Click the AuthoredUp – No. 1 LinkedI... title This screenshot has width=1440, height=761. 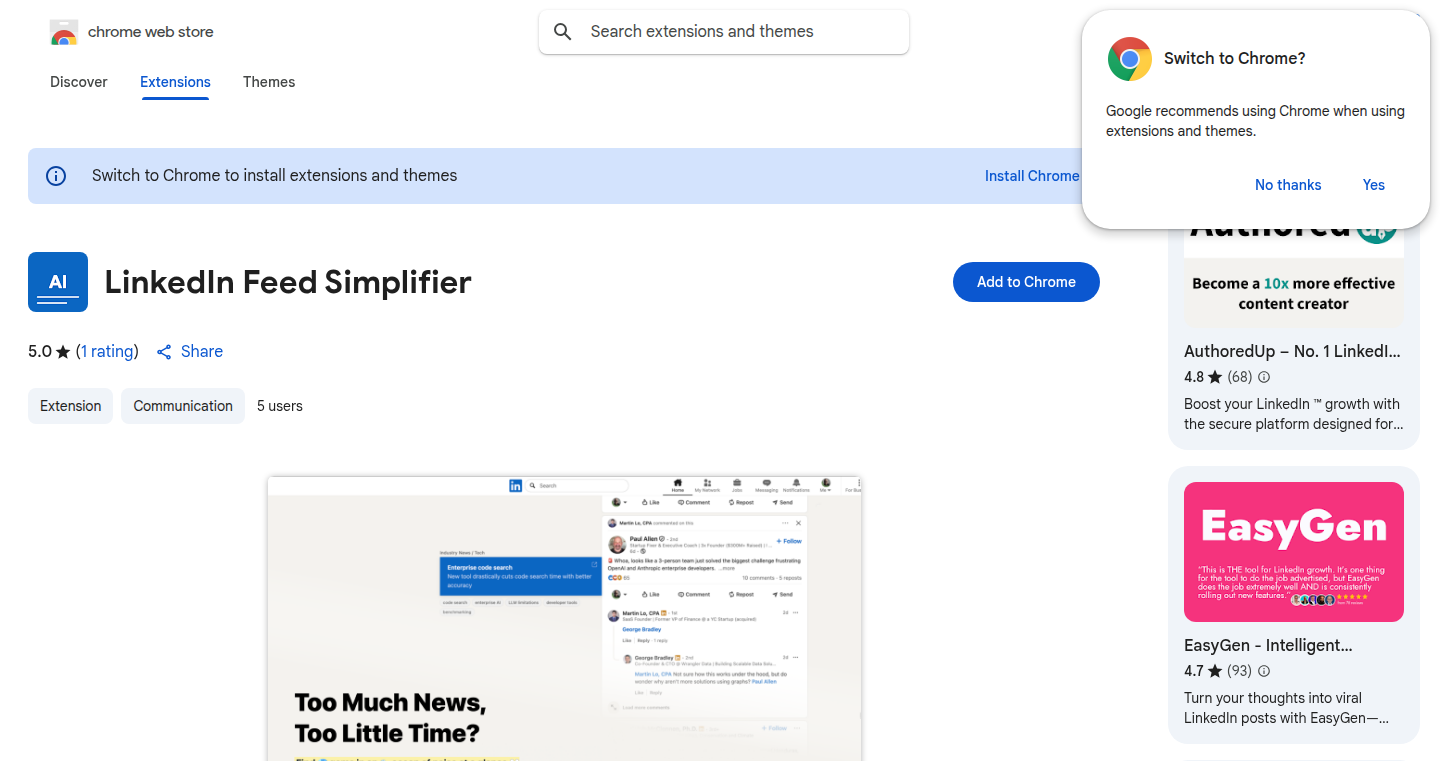coord(1292,352)
